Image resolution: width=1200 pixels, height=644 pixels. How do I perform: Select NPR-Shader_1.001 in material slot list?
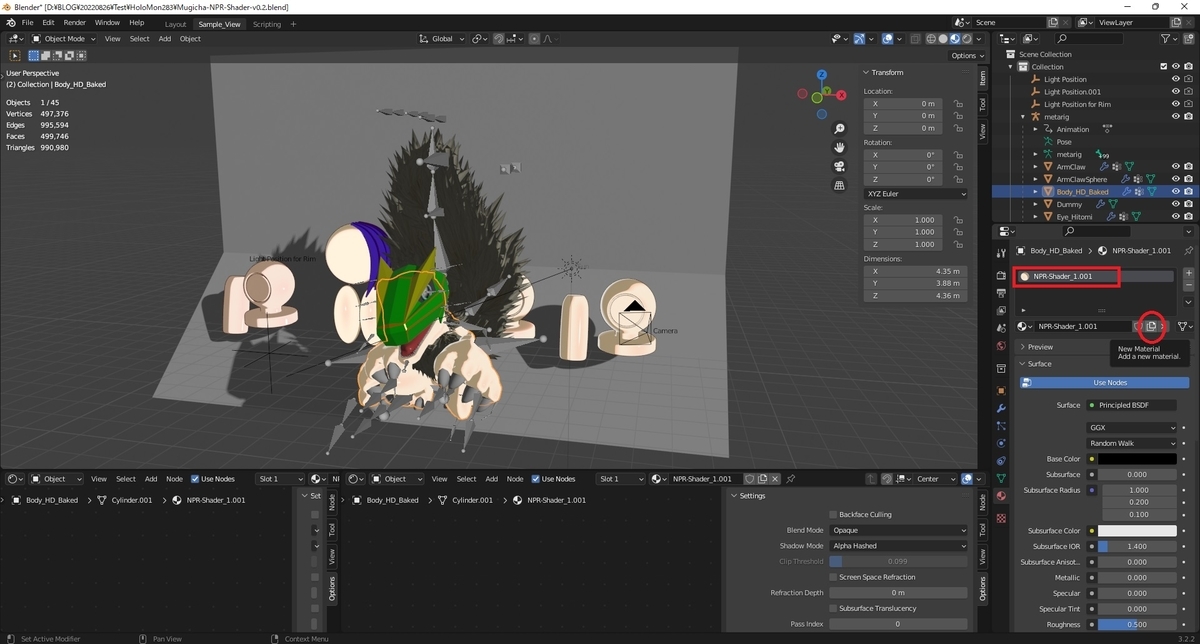tap(1096, 276)
